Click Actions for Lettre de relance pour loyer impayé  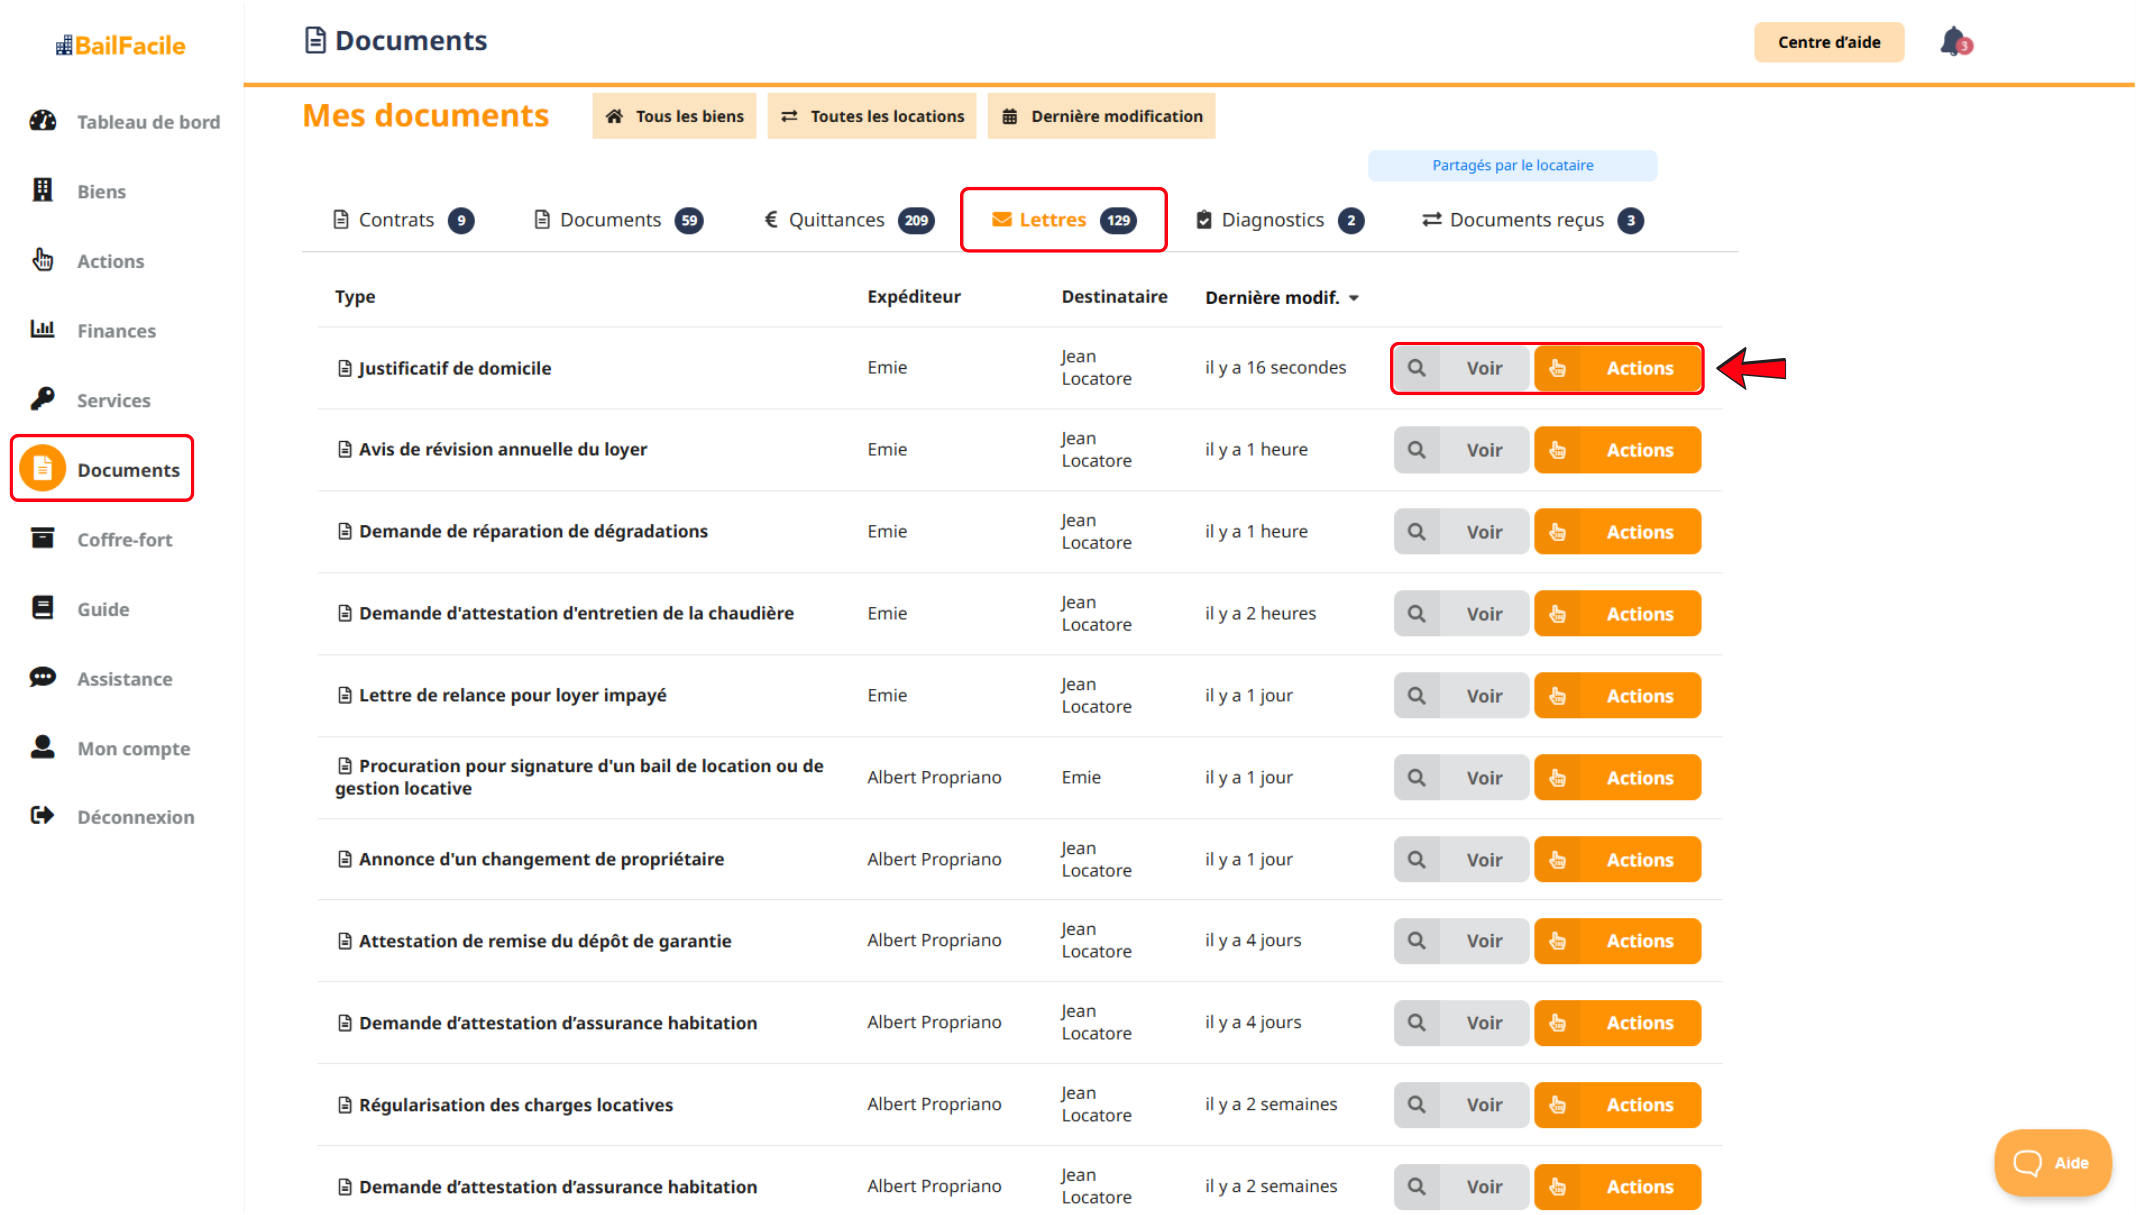[1618, 696]
